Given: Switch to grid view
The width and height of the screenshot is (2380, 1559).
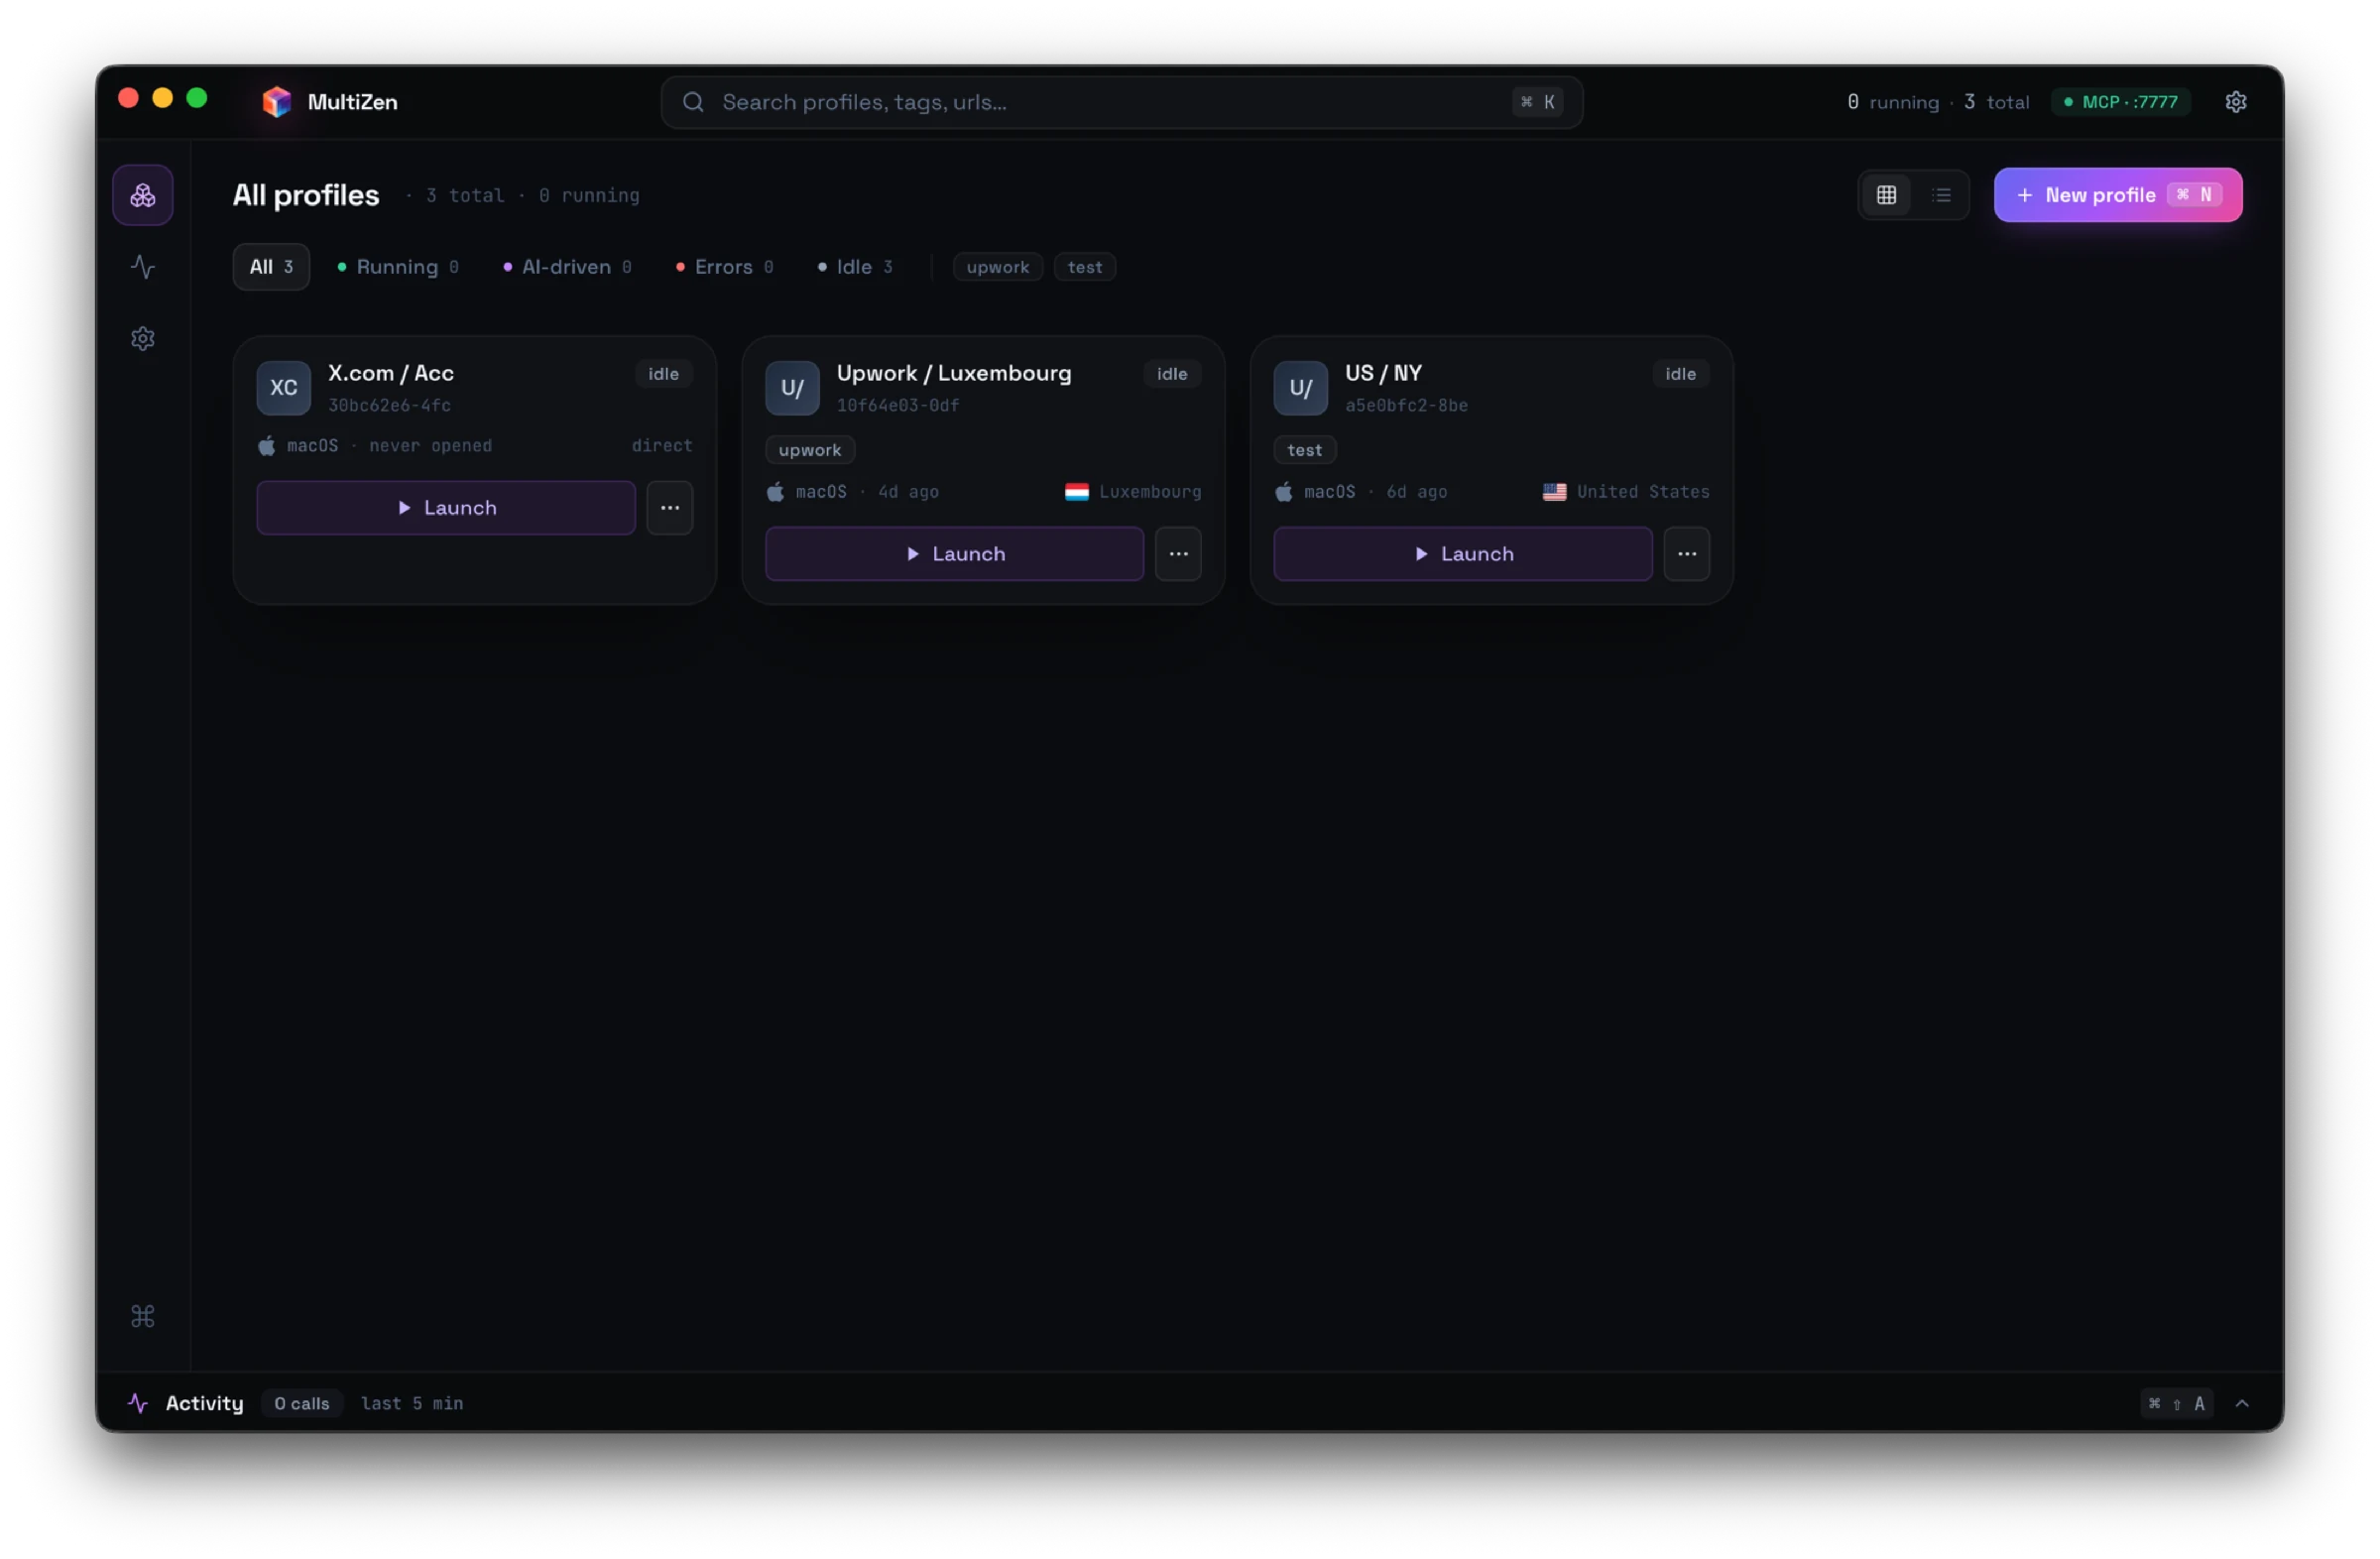Looking at the screenshot, I should (1886, 195).
